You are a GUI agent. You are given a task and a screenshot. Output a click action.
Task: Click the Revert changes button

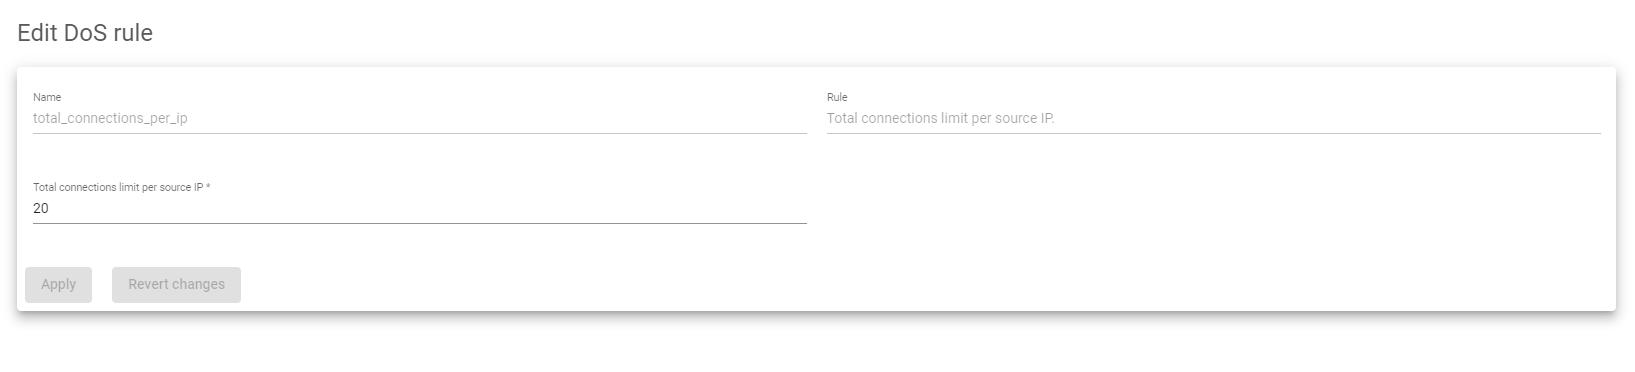(176, 284)
